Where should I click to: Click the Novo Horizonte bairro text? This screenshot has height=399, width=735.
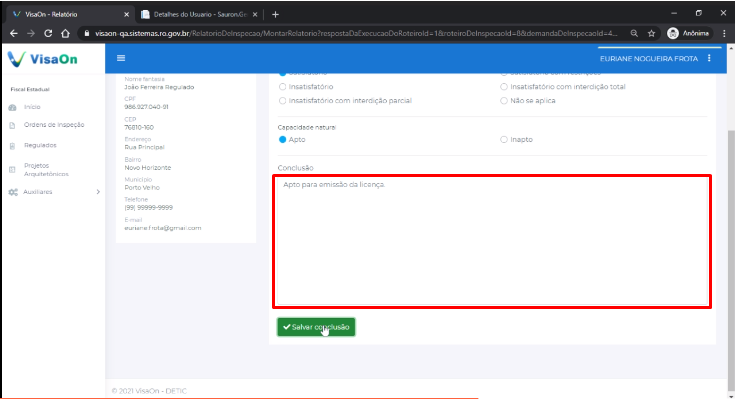pos(148,168)
